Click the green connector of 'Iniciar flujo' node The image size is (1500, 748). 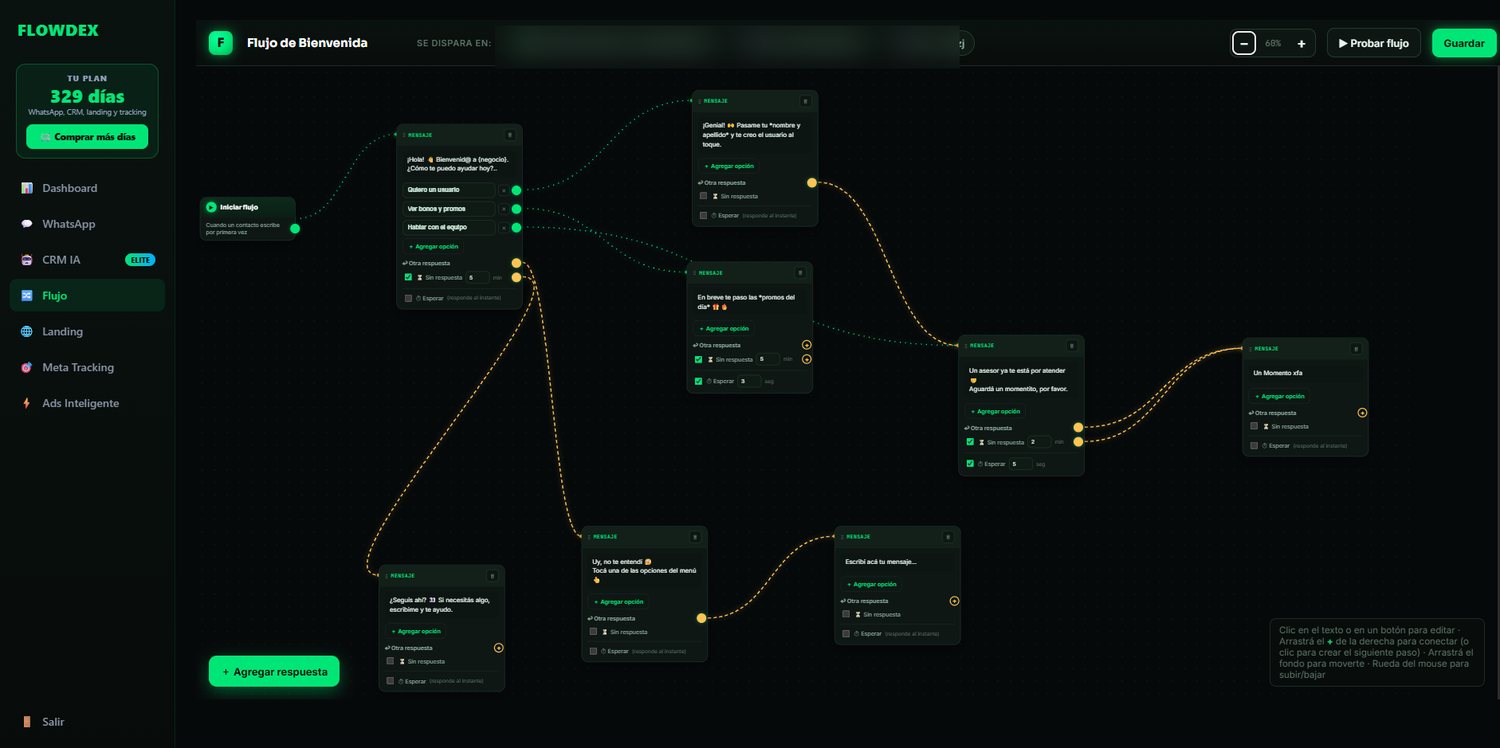click(294, 229)
